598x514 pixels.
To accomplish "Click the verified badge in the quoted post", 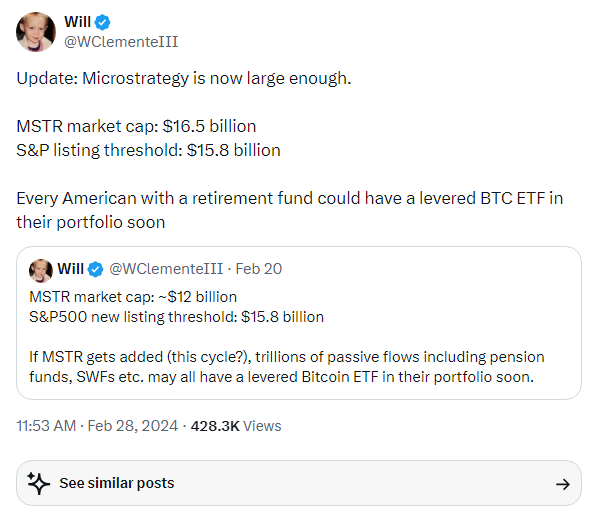I will (95, 269).
